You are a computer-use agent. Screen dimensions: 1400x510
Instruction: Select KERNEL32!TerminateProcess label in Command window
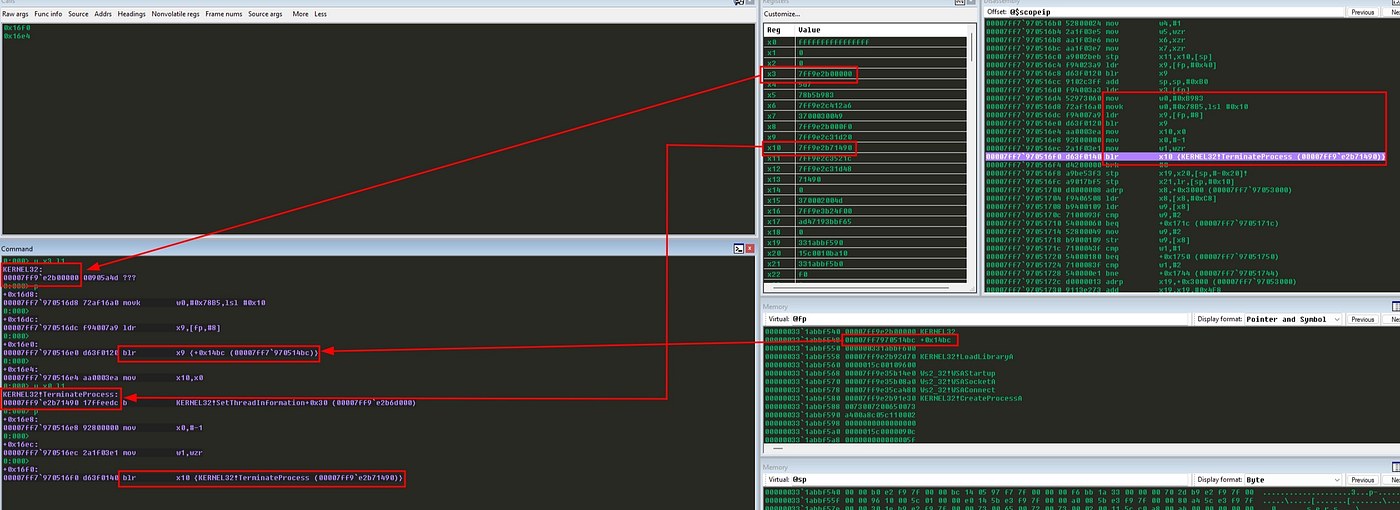click(x=61, y=394)
